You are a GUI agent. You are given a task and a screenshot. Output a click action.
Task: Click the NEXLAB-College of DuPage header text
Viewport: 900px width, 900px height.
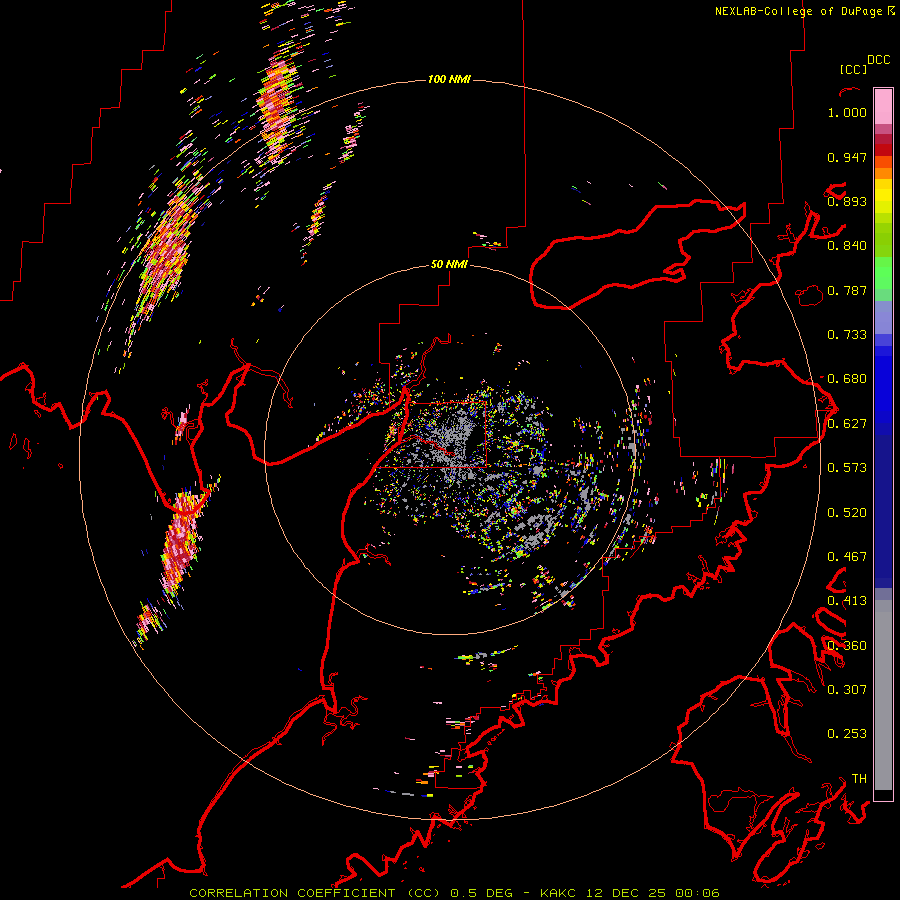[798, 11]
